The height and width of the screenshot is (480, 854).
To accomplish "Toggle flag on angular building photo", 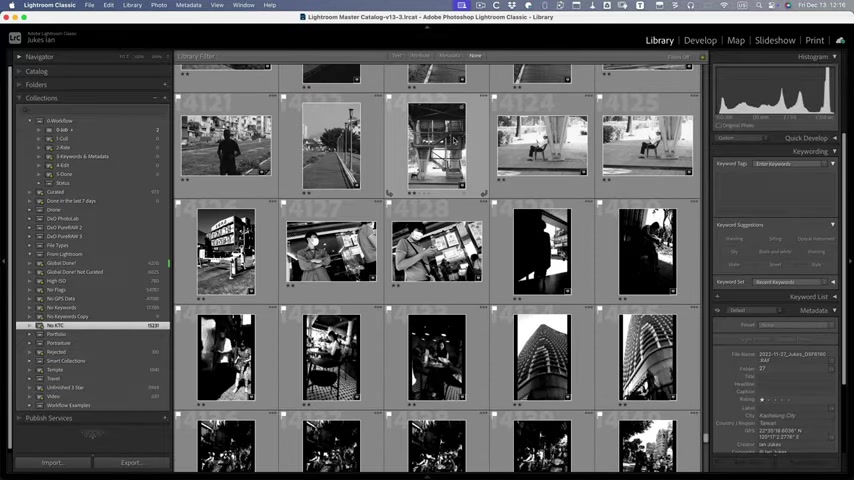I will pyautogui.click(x=178, y=203).
